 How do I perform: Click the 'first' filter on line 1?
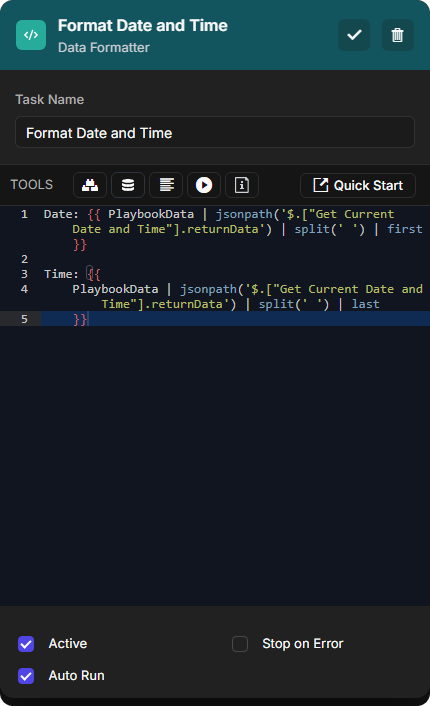404,229
